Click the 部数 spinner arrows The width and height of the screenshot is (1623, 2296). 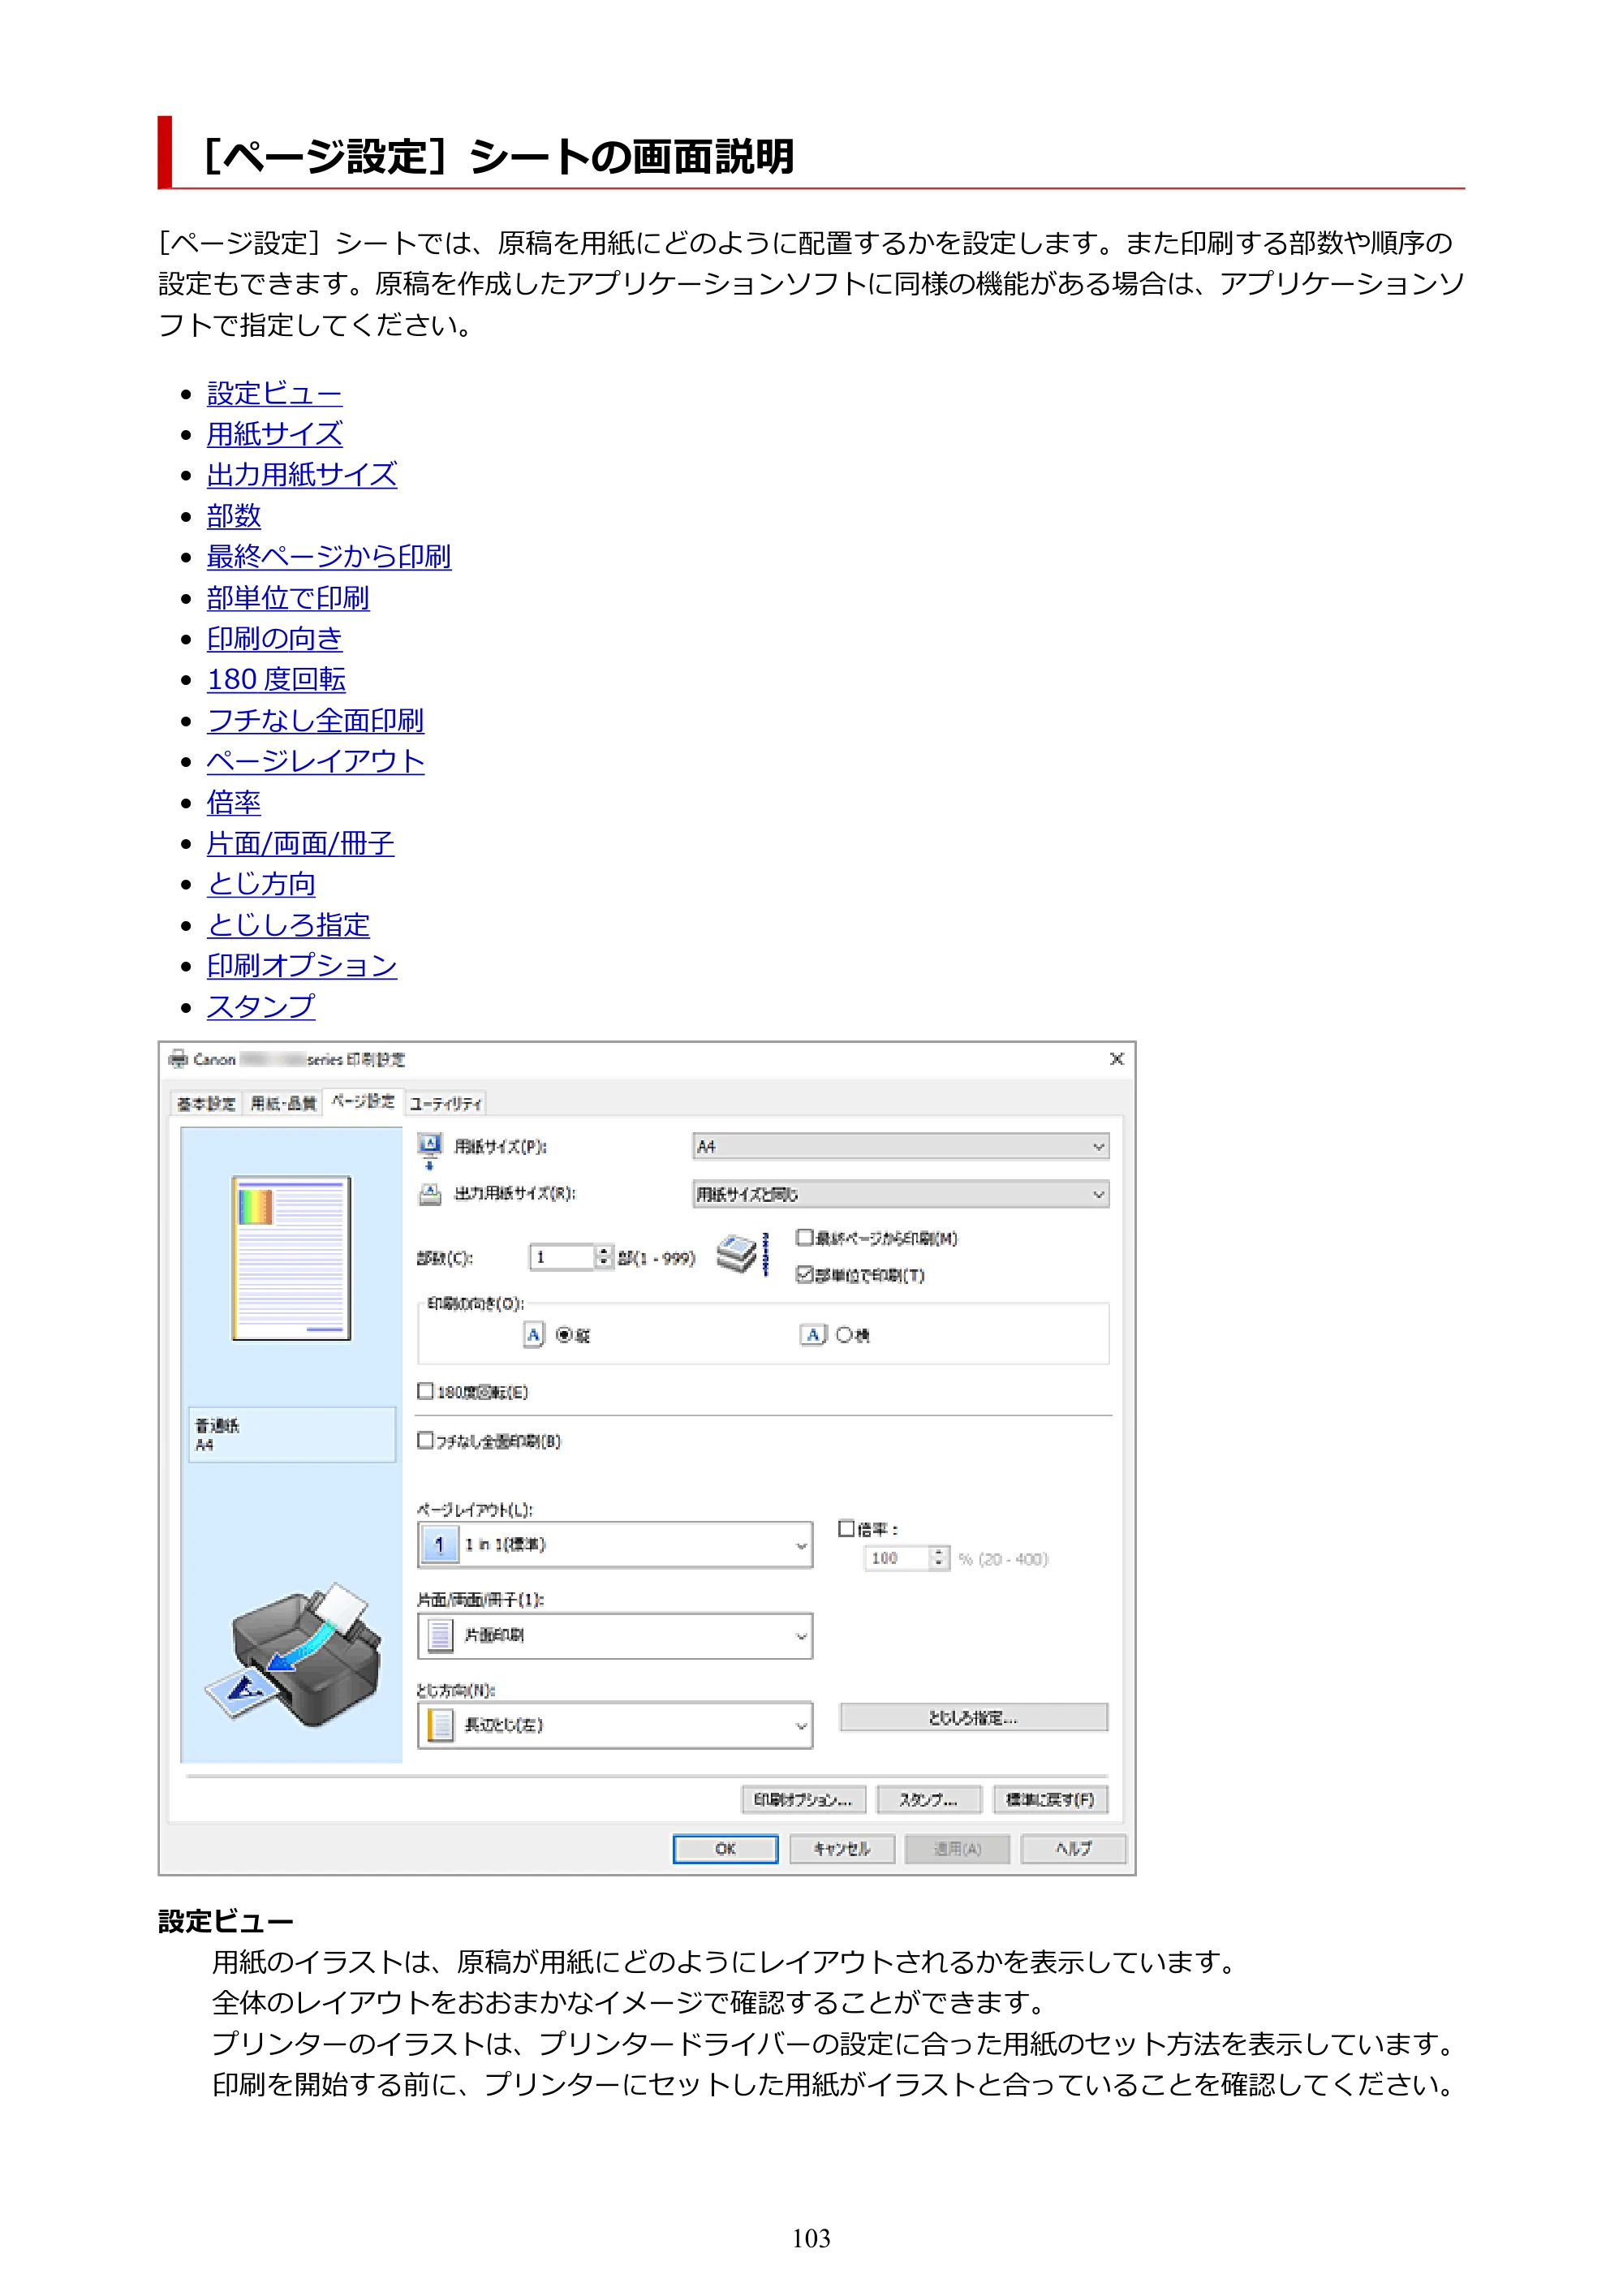[x=604, y=1257]
